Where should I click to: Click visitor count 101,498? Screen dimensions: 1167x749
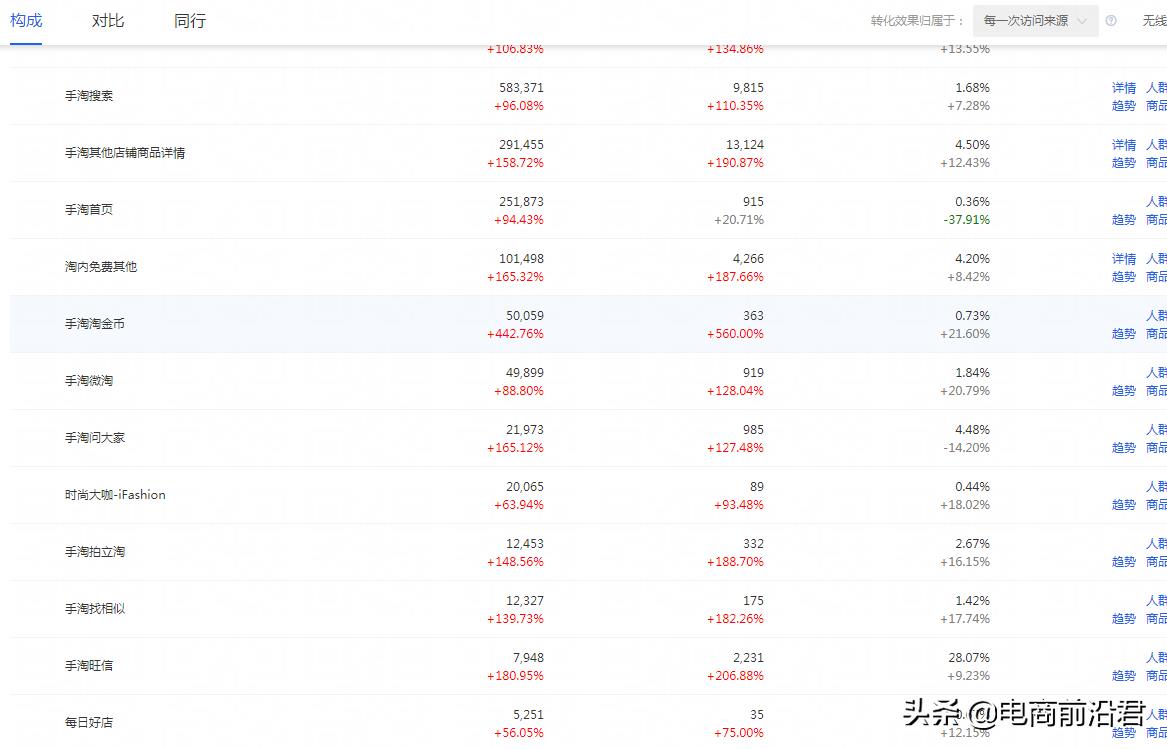pyautogui.click(x=521, y=258)
